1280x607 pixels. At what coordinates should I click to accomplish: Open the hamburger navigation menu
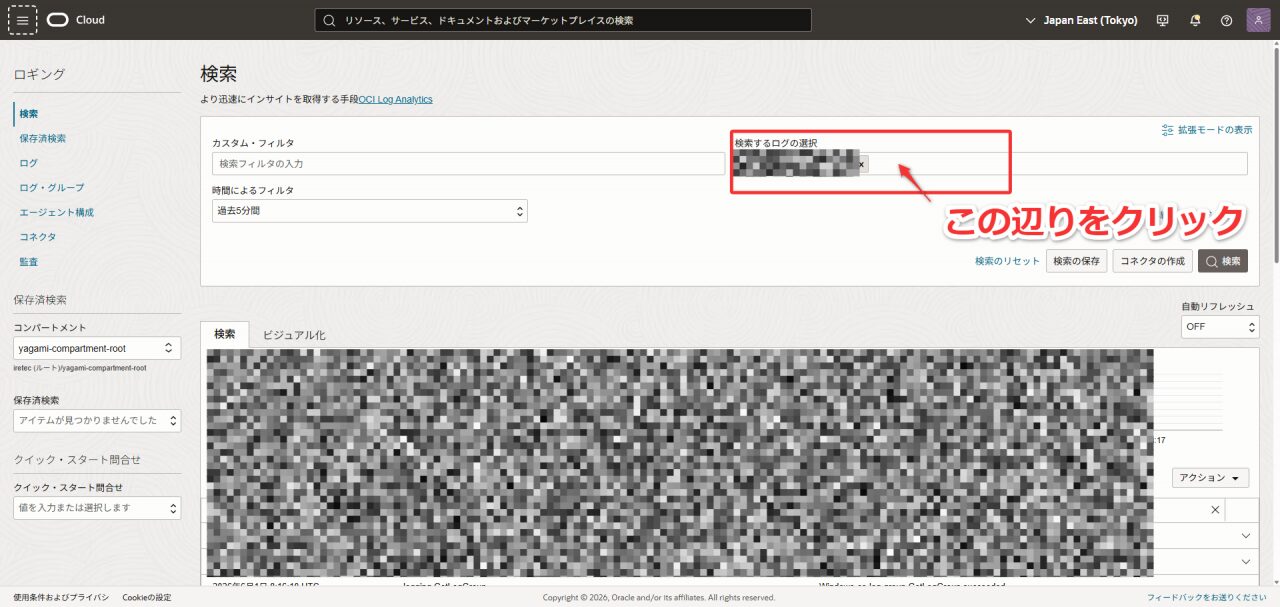22,20
